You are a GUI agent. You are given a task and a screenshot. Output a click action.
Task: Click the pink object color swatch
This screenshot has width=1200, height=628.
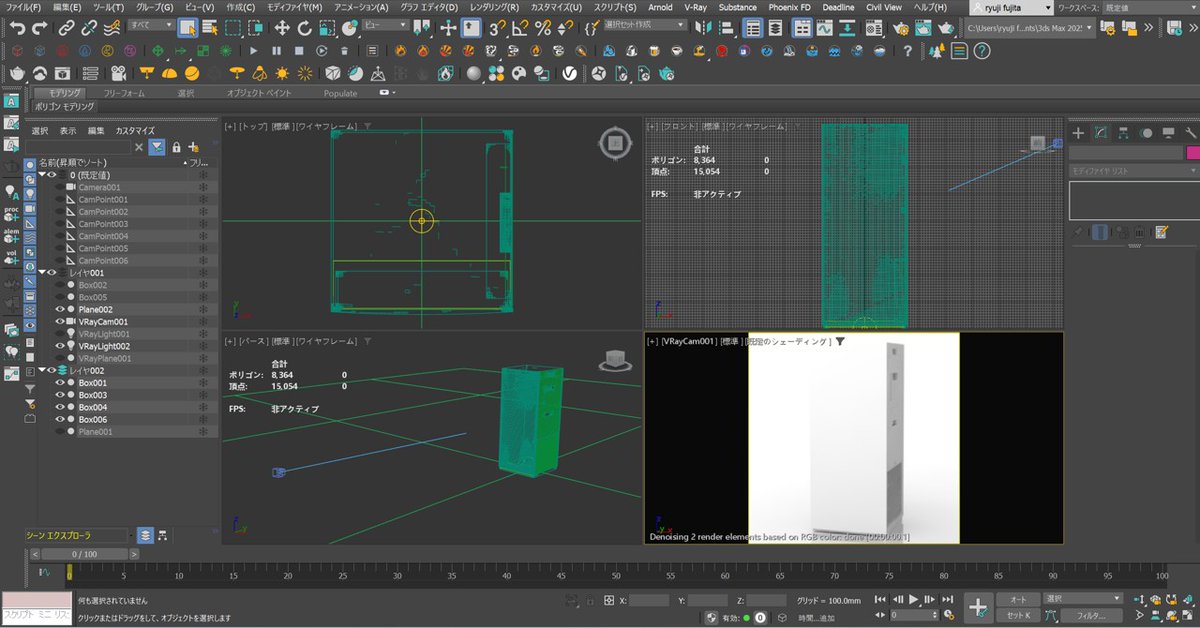point(1192,153)
